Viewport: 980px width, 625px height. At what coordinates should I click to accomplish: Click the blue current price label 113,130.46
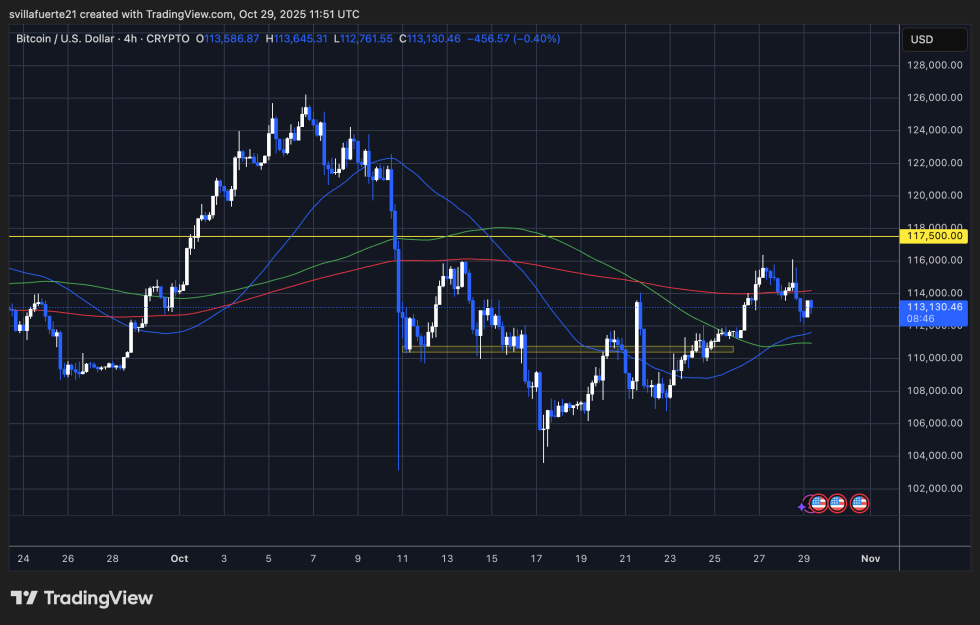(932, 313)
